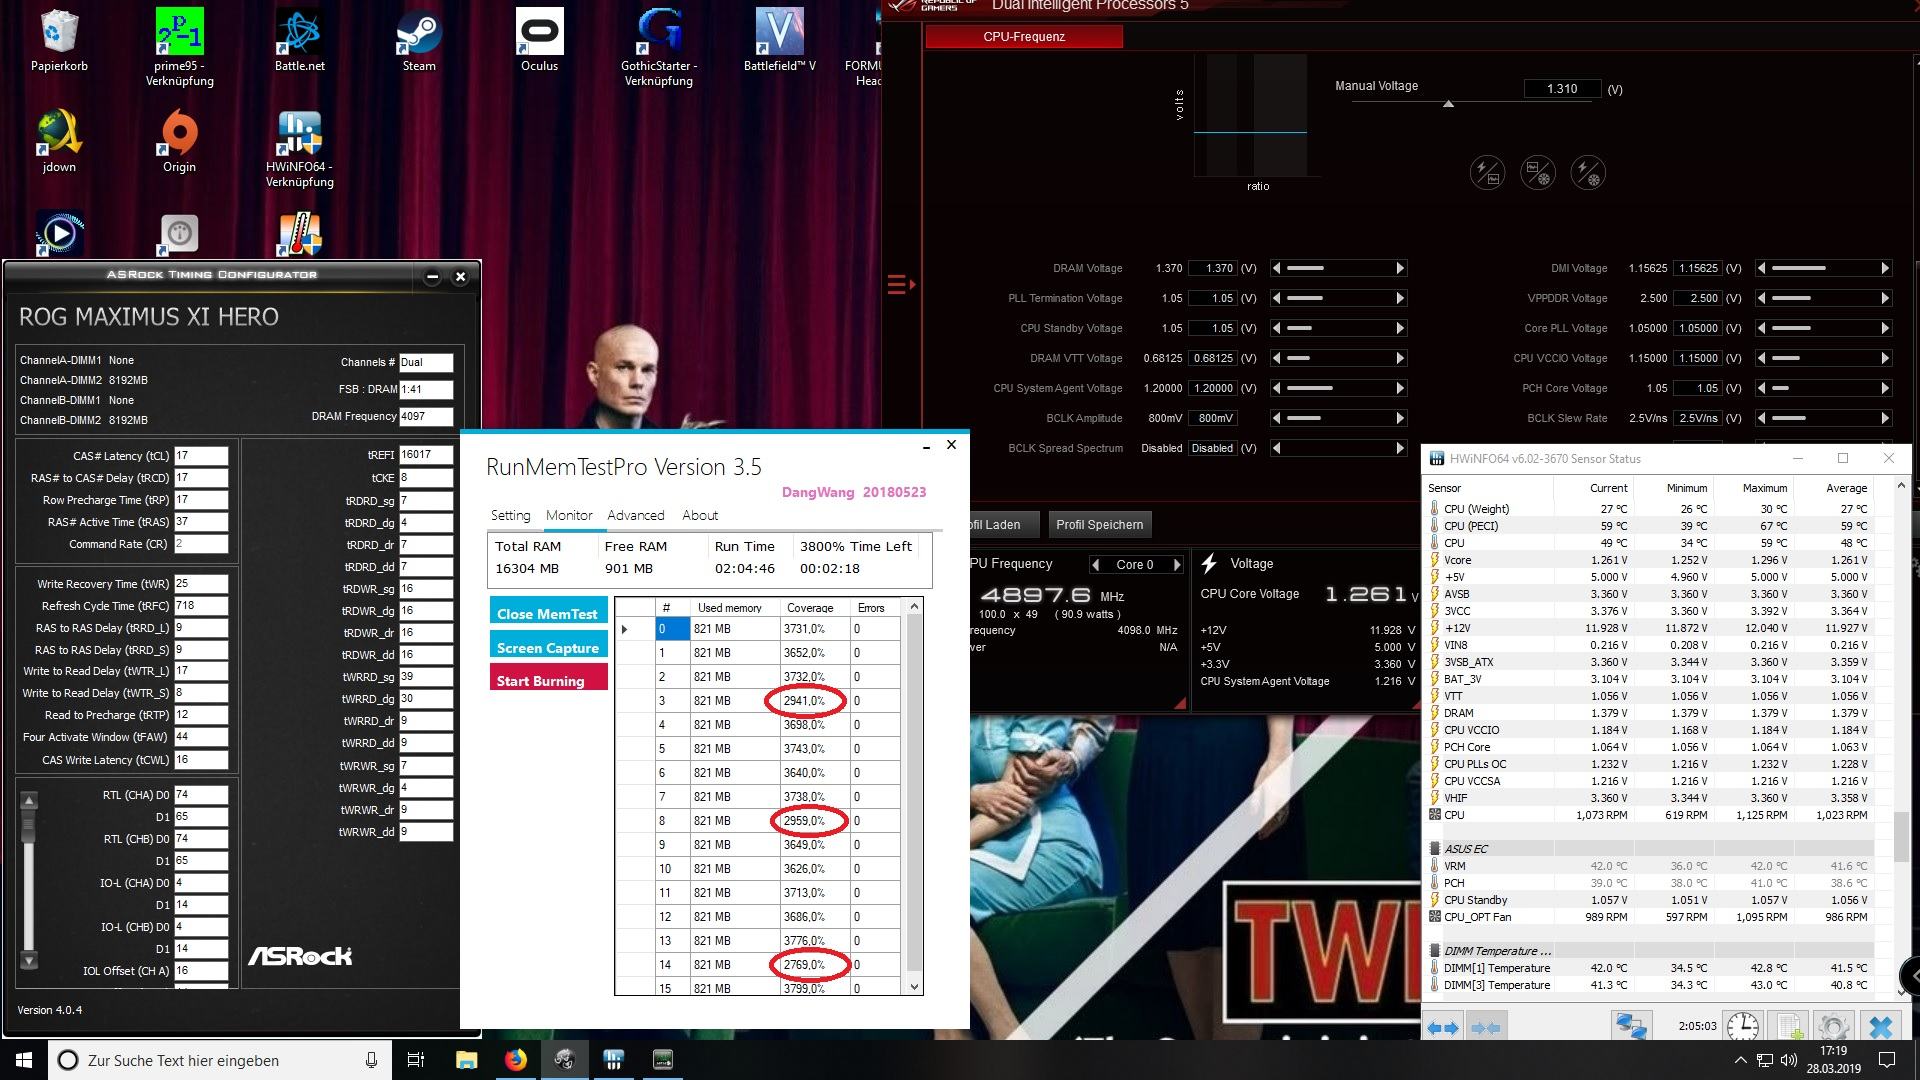Select next core in CPU Frequency panel
The width and height of the screenshot is (1920, 1080).
(1176, 565)
